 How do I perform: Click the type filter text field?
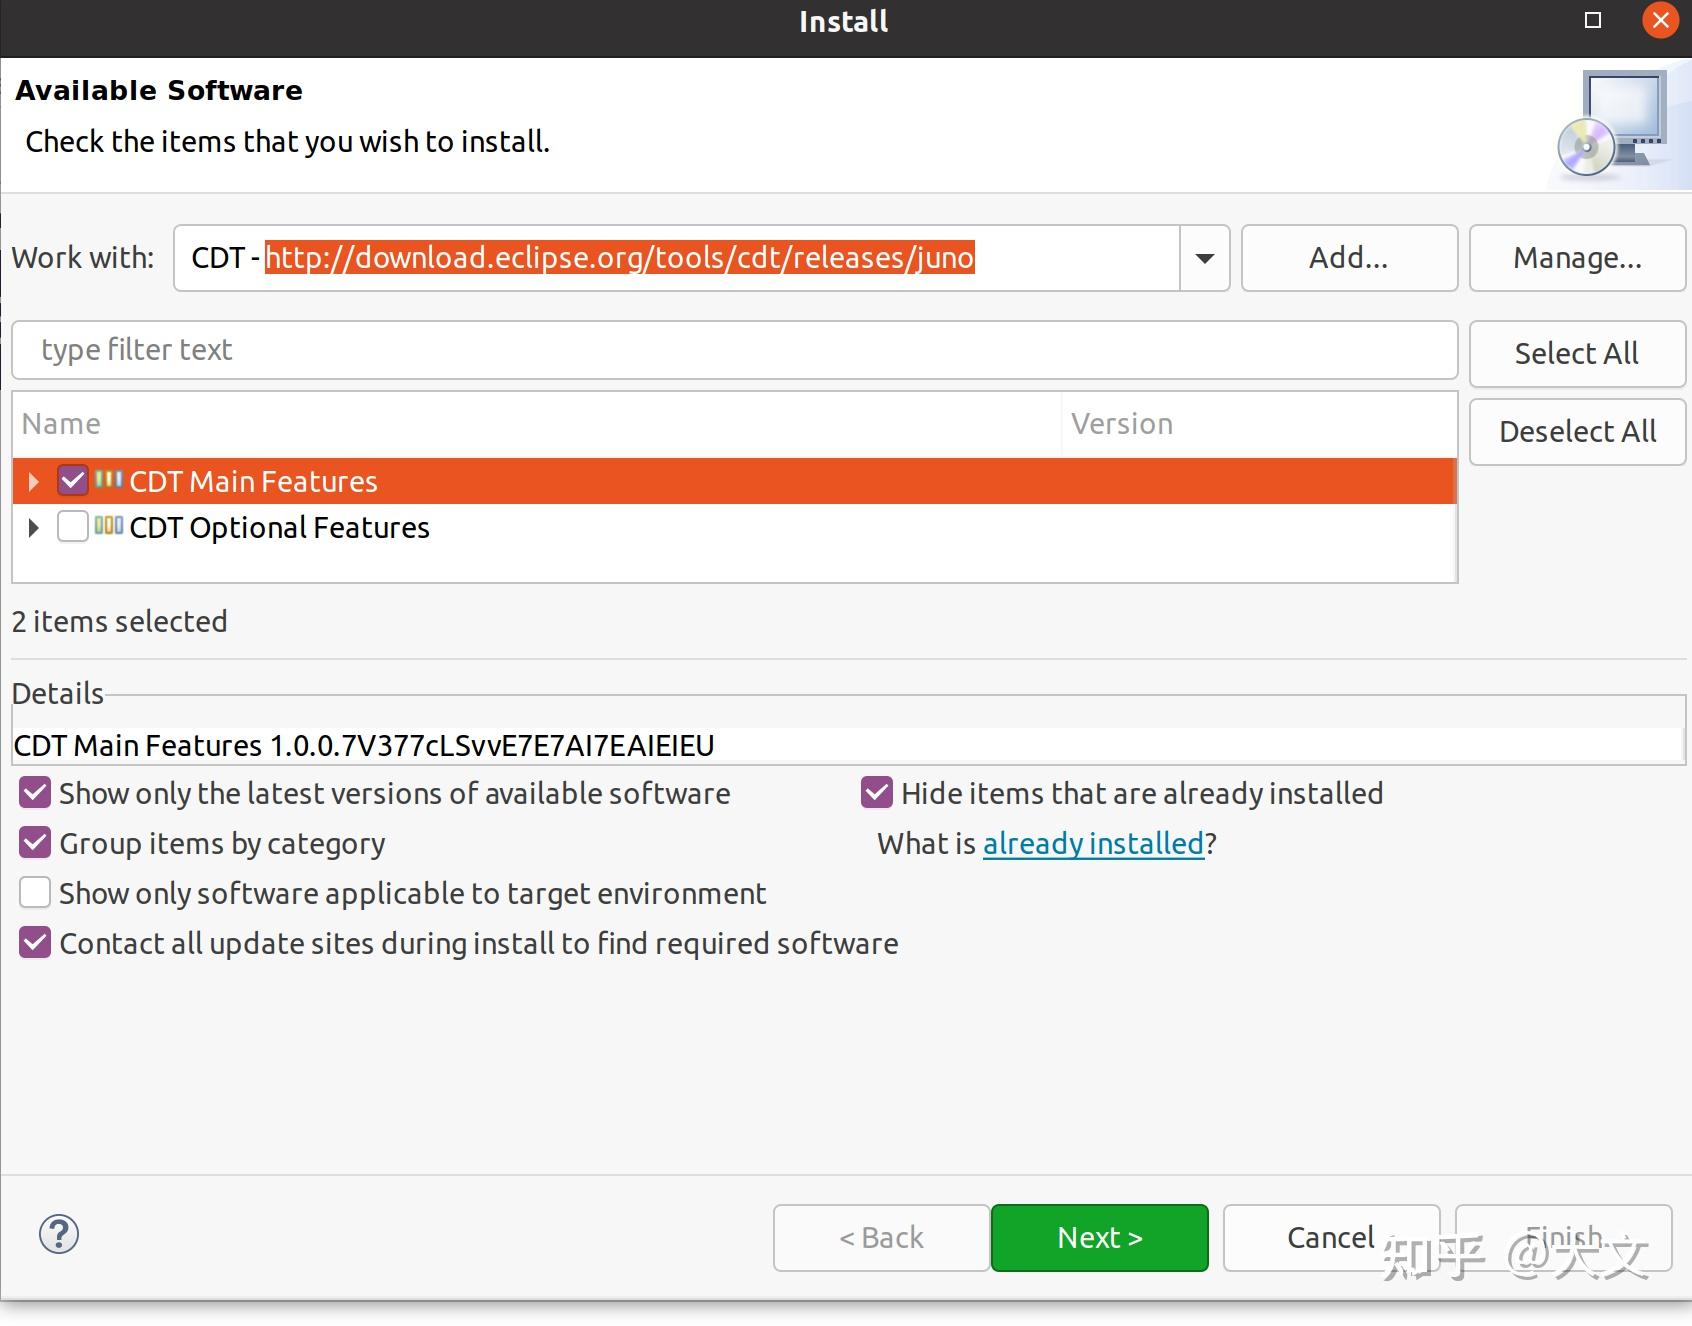(734, 350)
